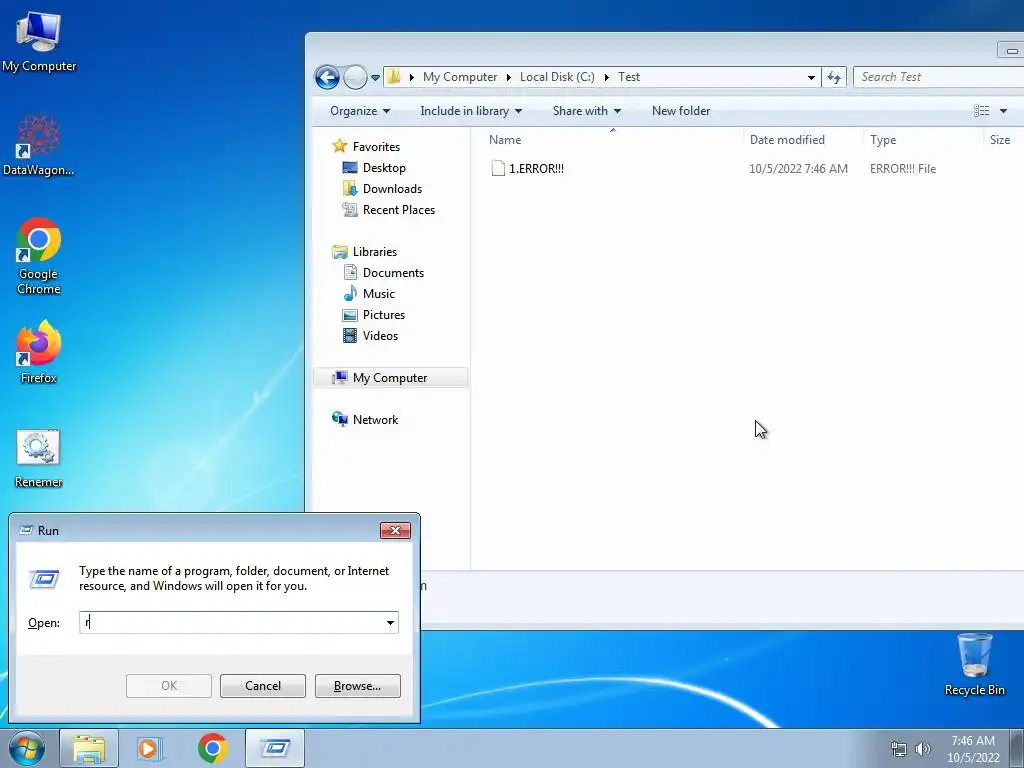Screen dimensions: 1024x768
Task: Open Videos library
Action: point(380,336)
